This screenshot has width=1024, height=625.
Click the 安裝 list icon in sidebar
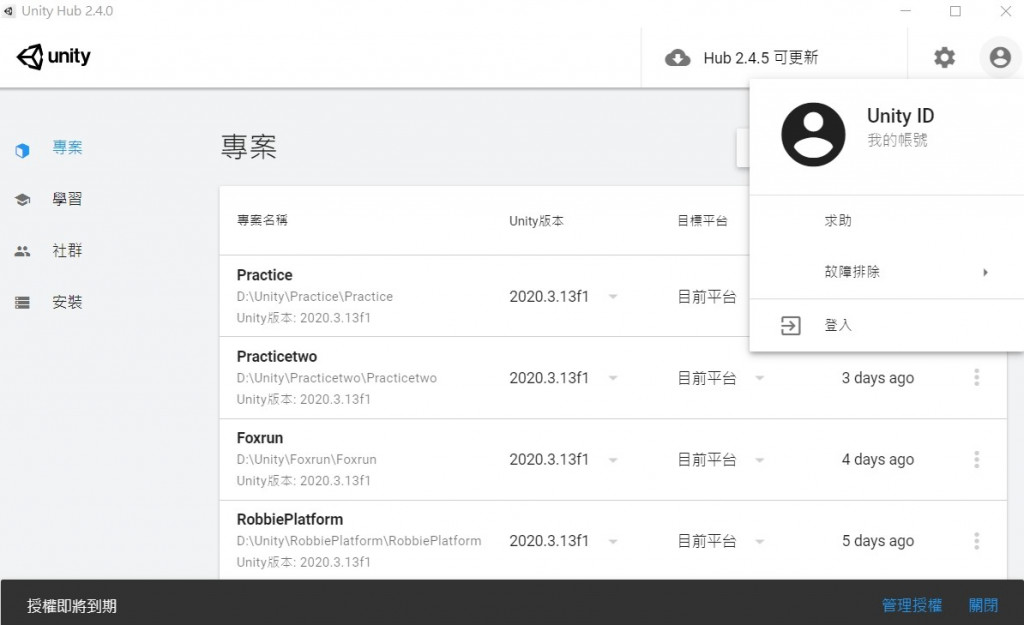22,302
